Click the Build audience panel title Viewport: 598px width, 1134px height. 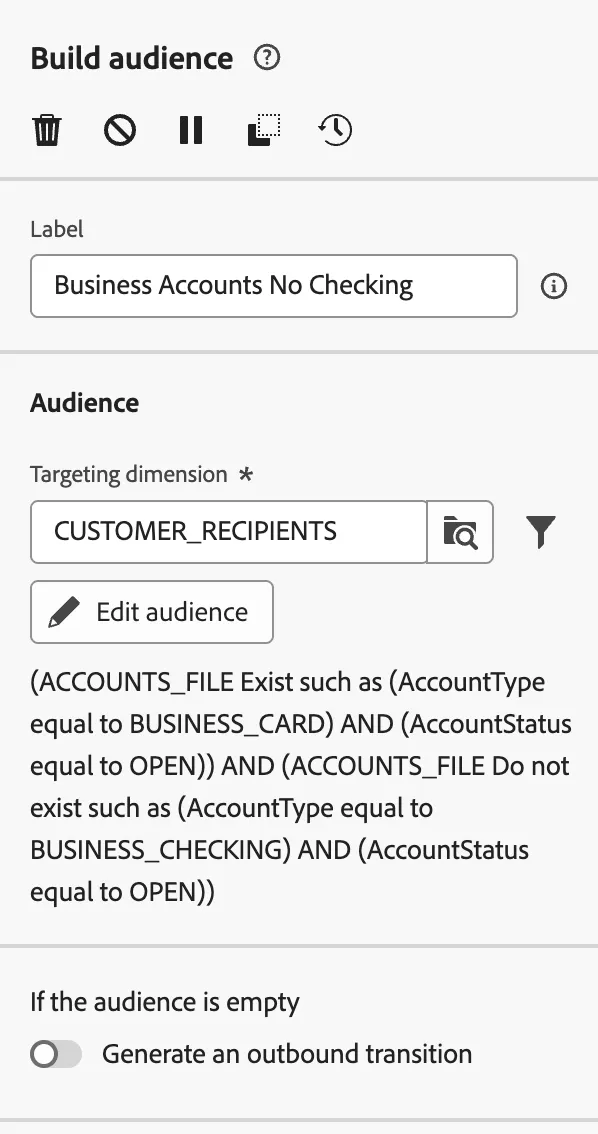132,59
